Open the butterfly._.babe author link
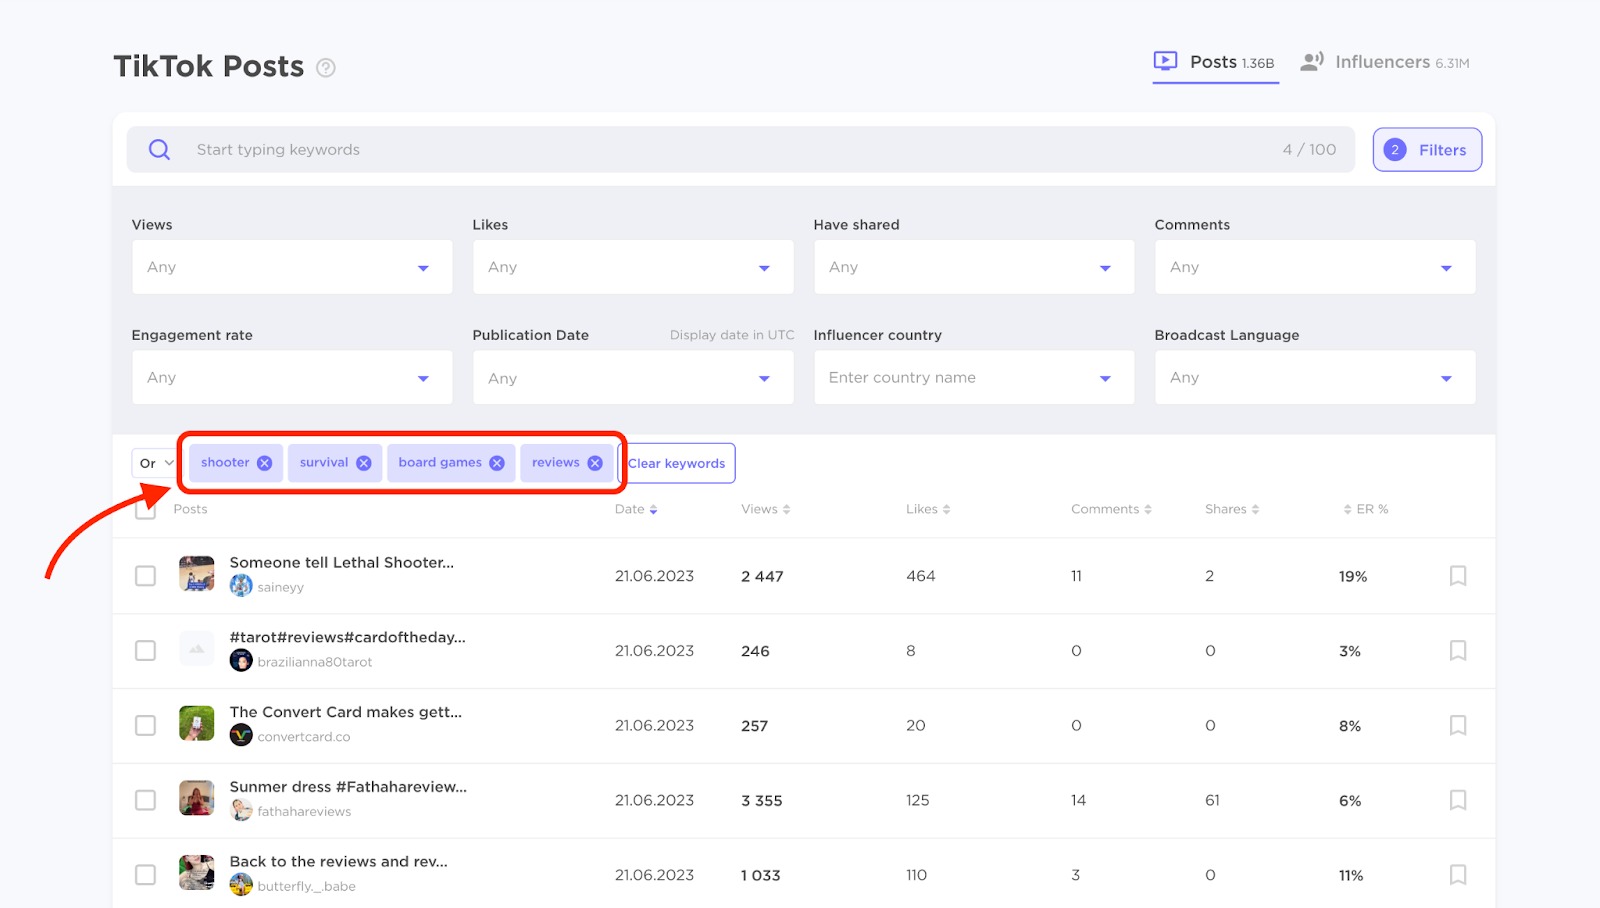Screen dimensions: 1600x908 pos(306,887)
